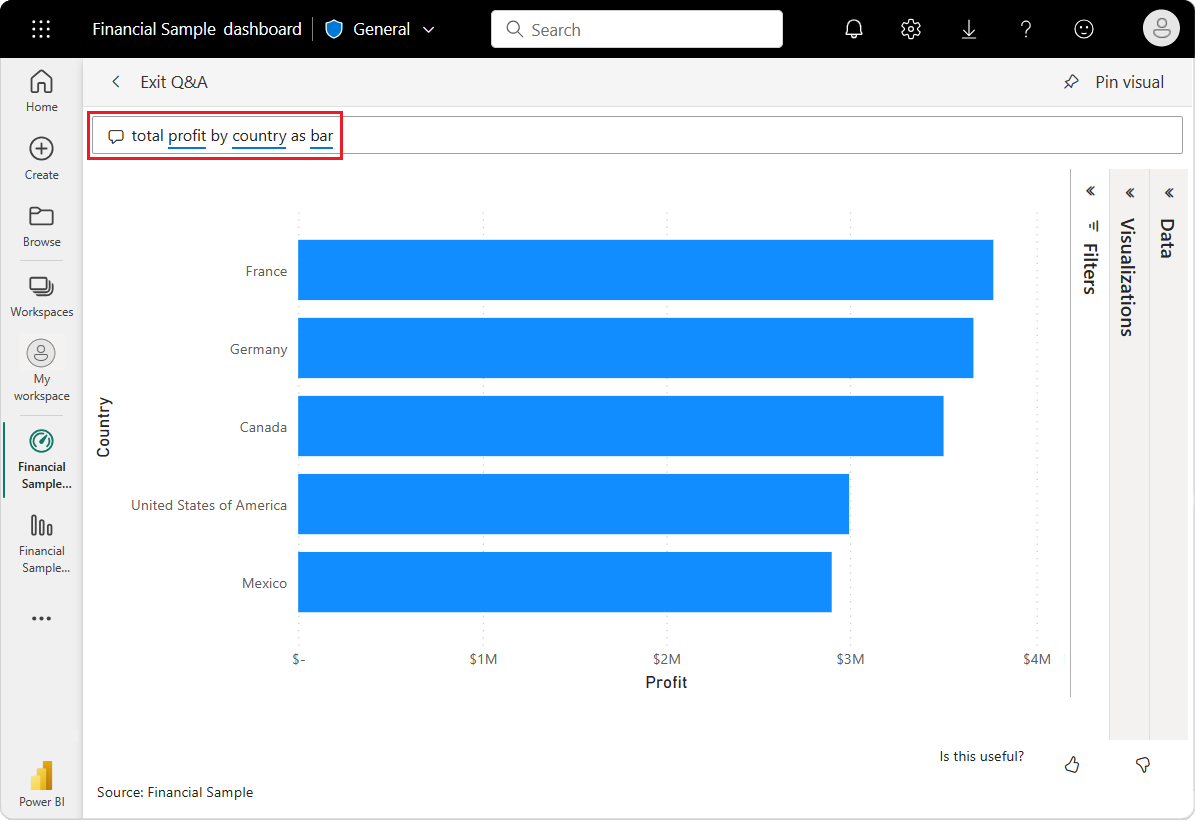Click the Visualizations pane label
This screenshot has height=821, width=1196.
pos(1129,277)
